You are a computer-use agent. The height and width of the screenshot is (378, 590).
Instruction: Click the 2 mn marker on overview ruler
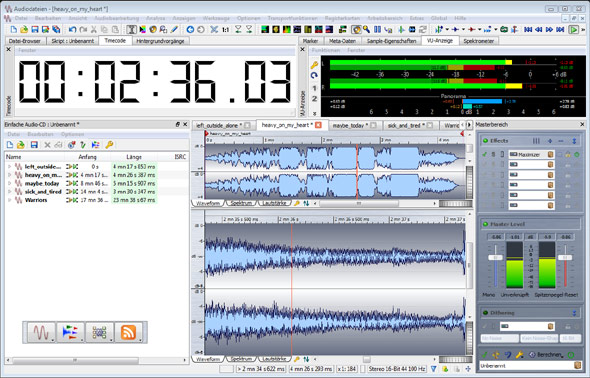(x=327, y=140)
